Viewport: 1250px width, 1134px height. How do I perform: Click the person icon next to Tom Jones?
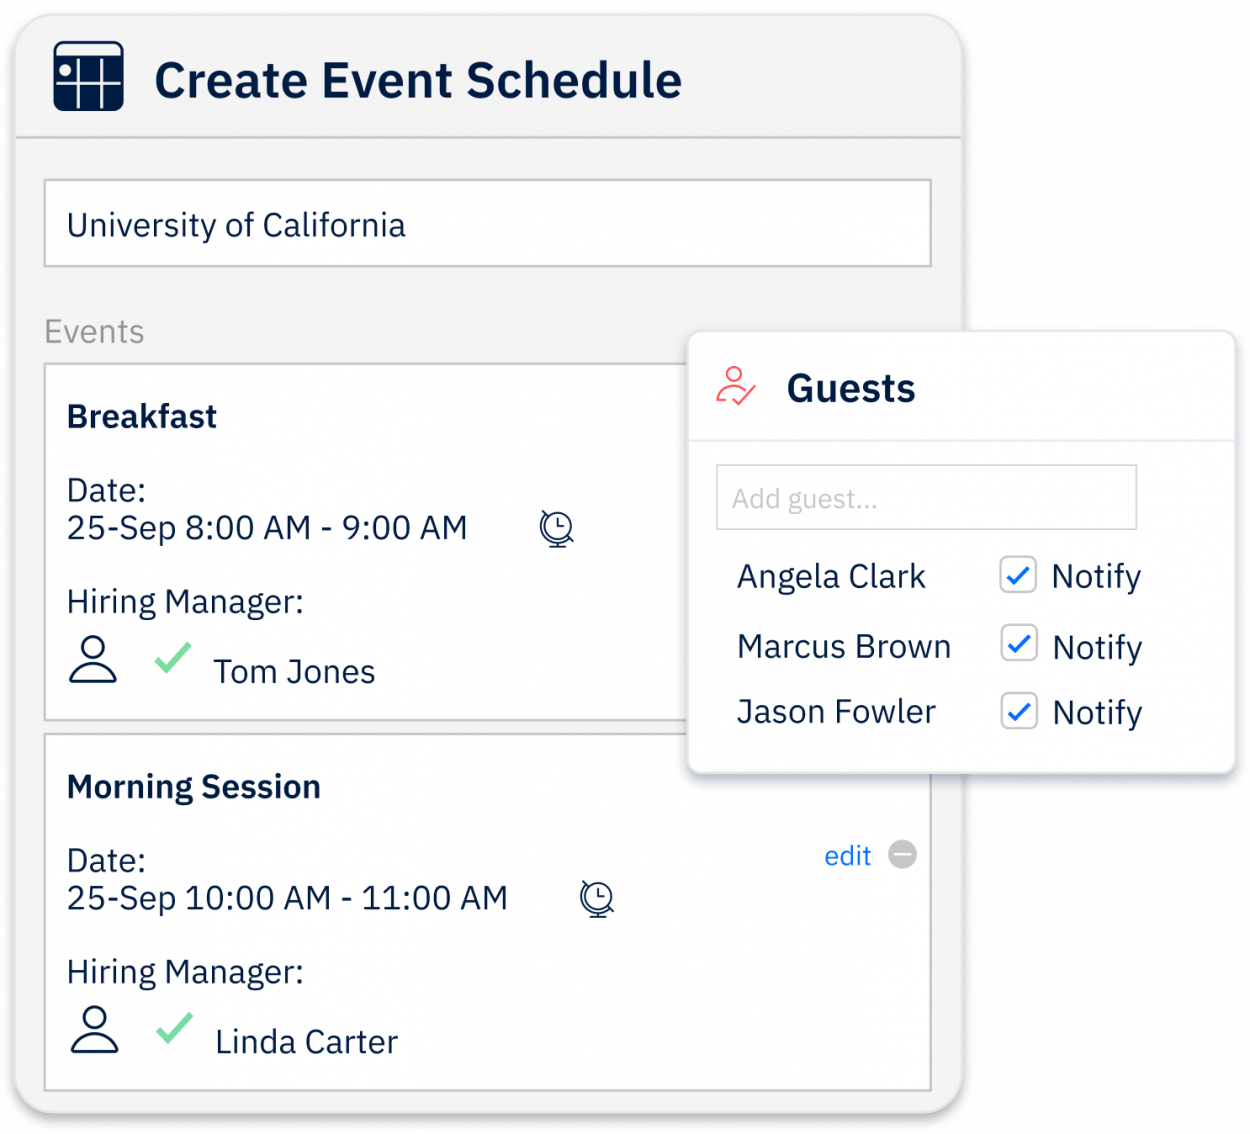pyautogui.click(x=92, y=659)
